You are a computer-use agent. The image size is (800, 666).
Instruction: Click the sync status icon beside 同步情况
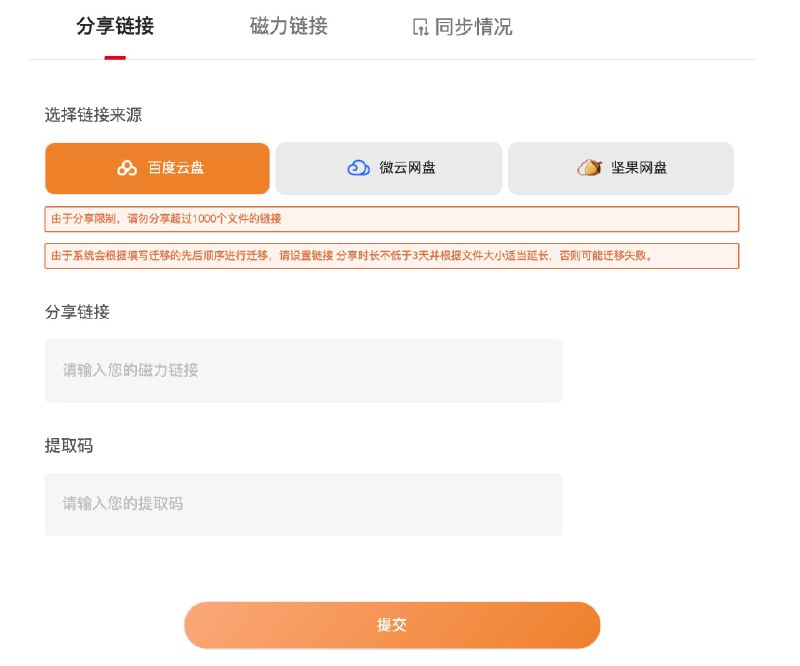pyautogui.click(x=421, y=27)
